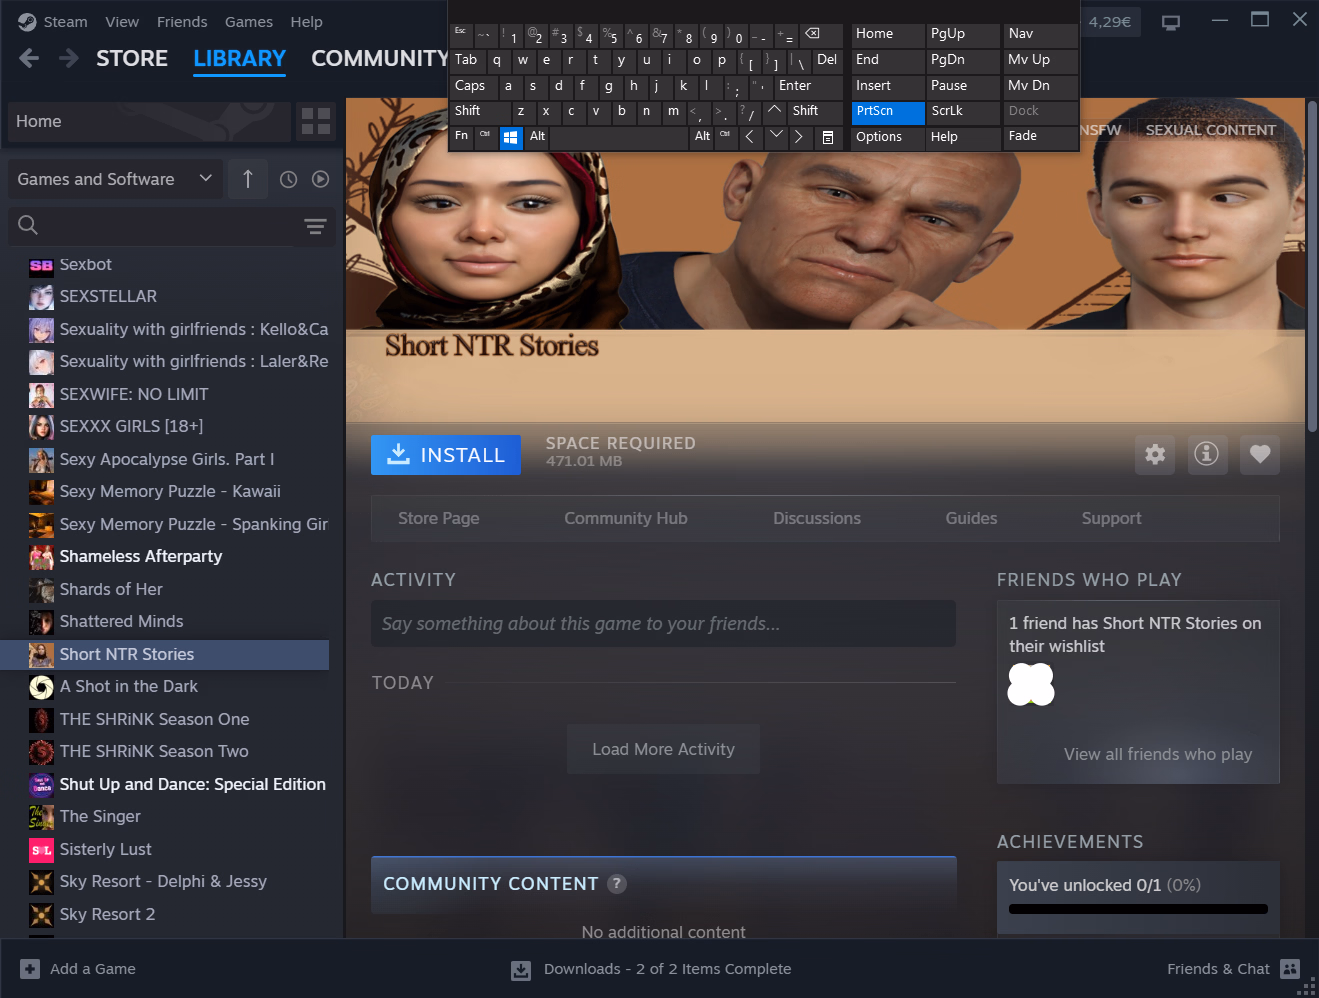The image size is (1319, 998).
Task: Click the wallet balance 4,29€
Action: pos(1110,22)
